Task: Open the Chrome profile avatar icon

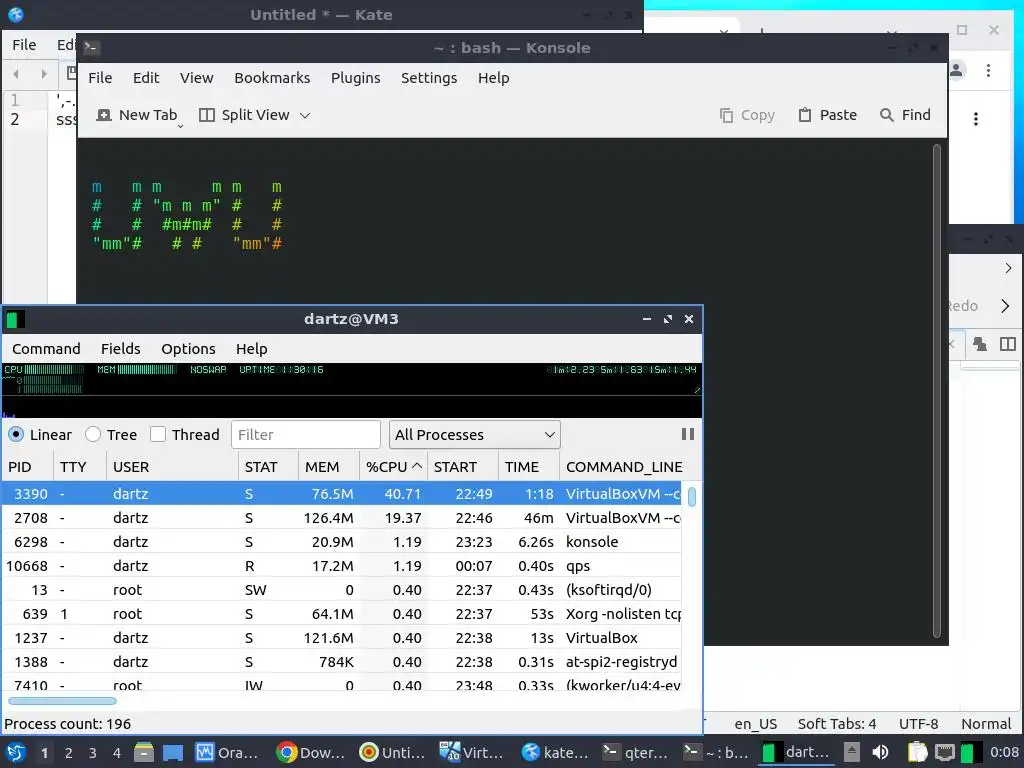Action: [957, 70]
